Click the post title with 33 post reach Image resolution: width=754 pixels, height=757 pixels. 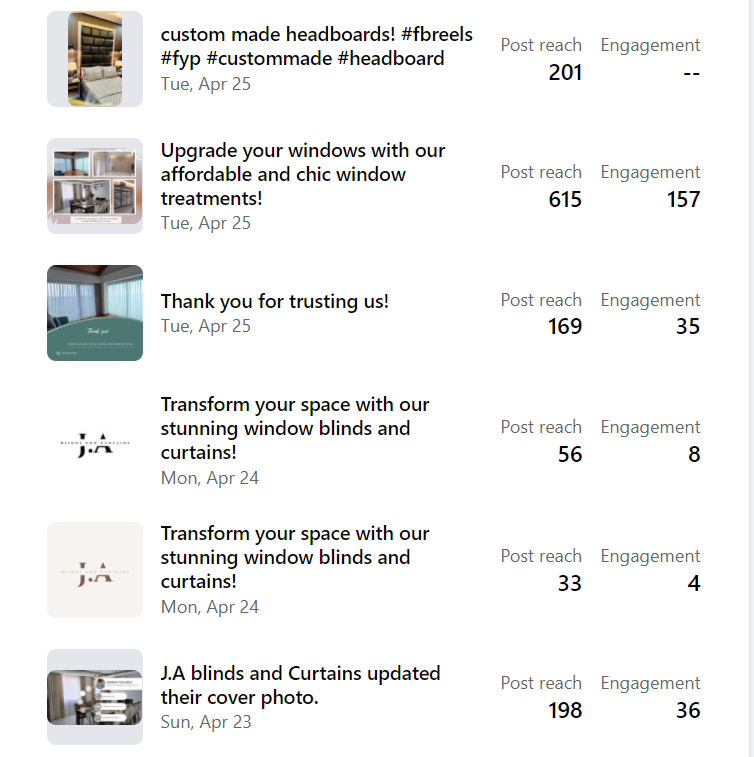point(295,557)
